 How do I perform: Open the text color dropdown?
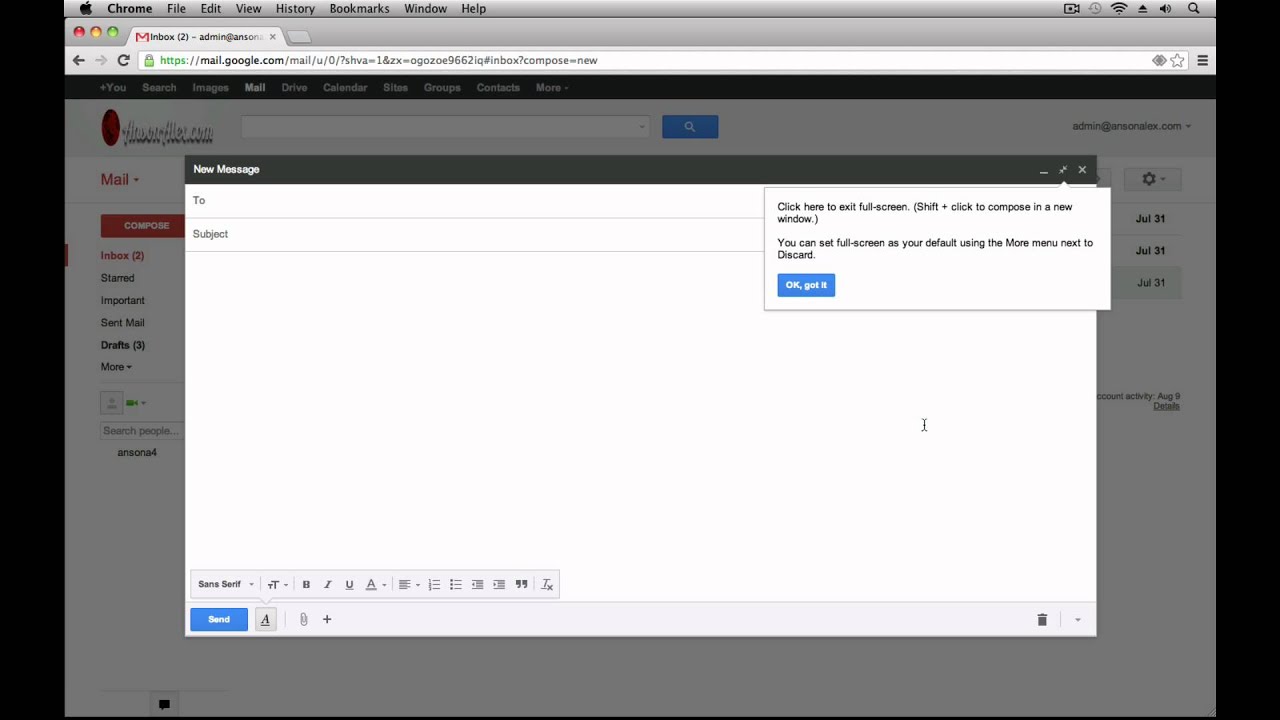pos(375,585)
